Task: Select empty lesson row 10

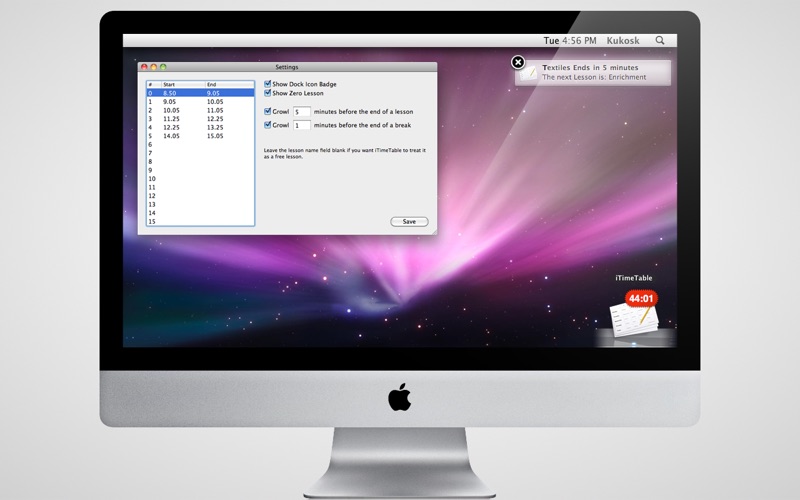Action: pos(201,179)
